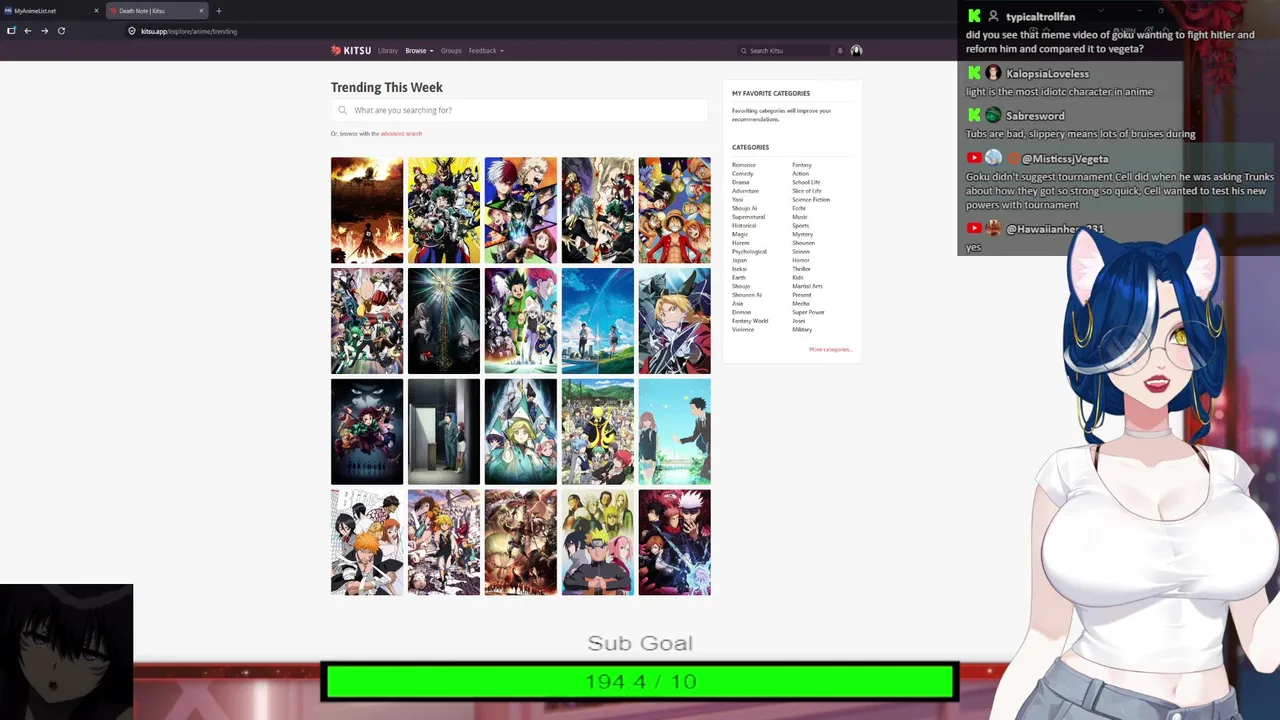Image resolution: width=1280 pixels, height=720 pixels.
Task: Click the Search Kitsu field
Action: [785, 50]
